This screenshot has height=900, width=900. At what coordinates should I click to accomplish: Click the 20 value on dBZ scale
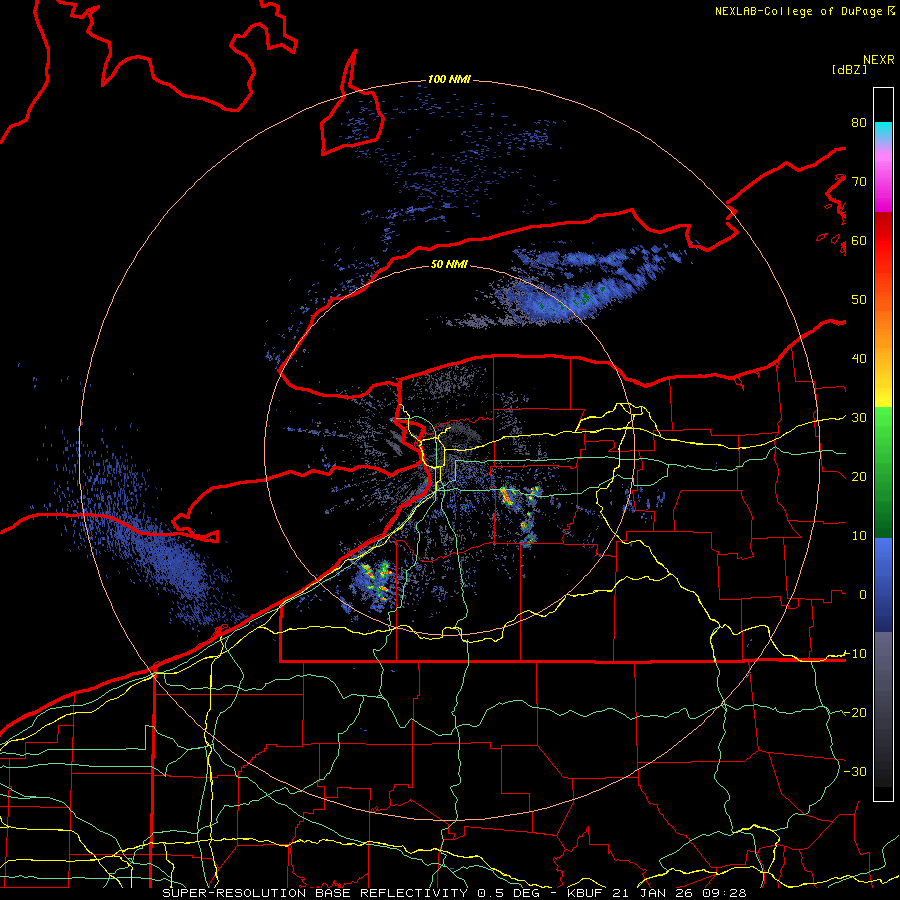[859, 476]
